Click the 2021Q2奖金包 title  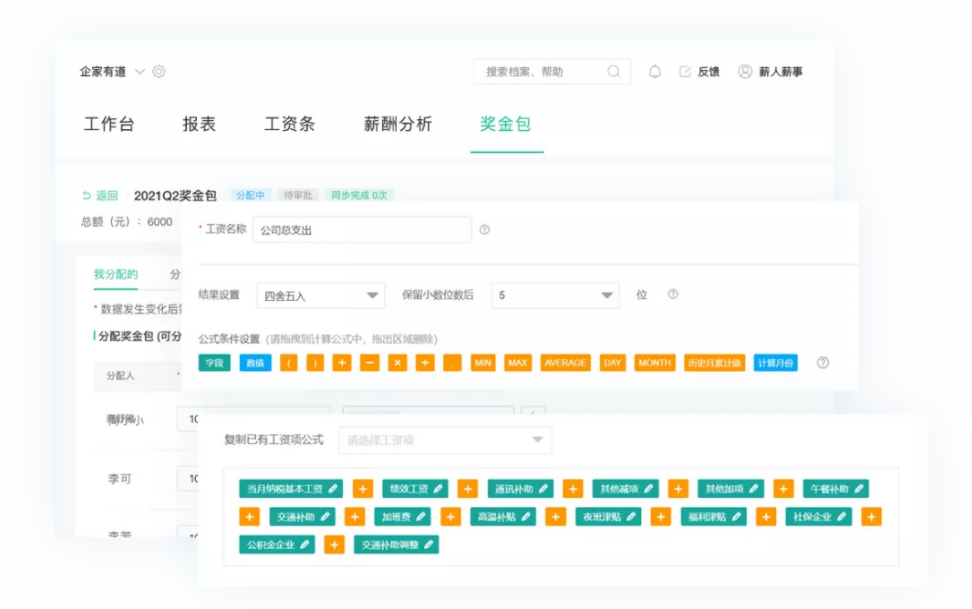point(175,196)
